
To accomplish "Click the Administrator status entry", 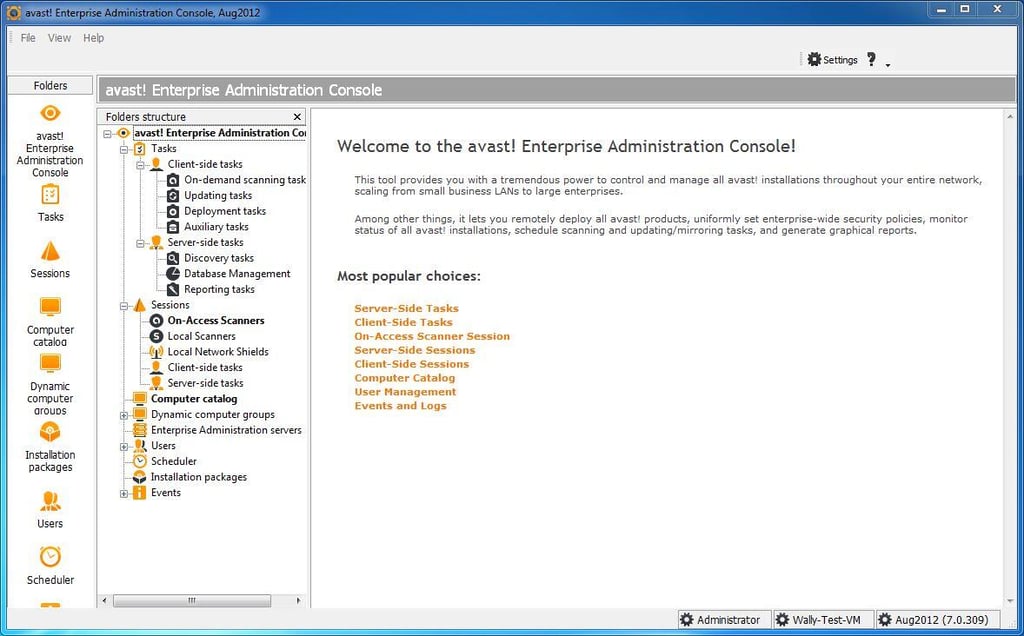I will [723, 620].
